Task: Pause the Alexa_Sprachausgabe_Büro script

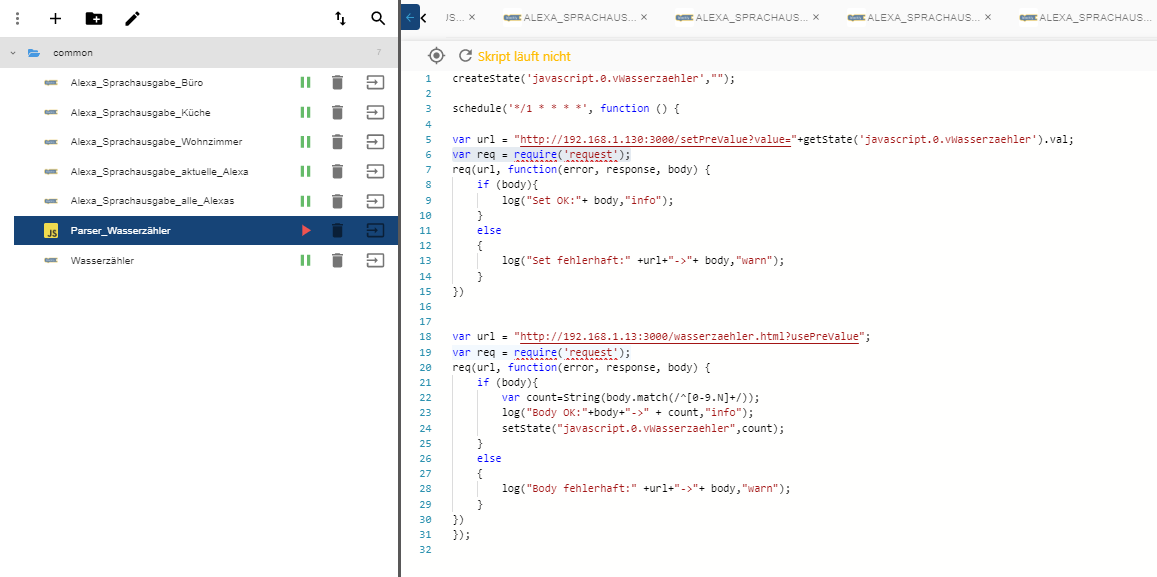Action: [x=305, y=83]
